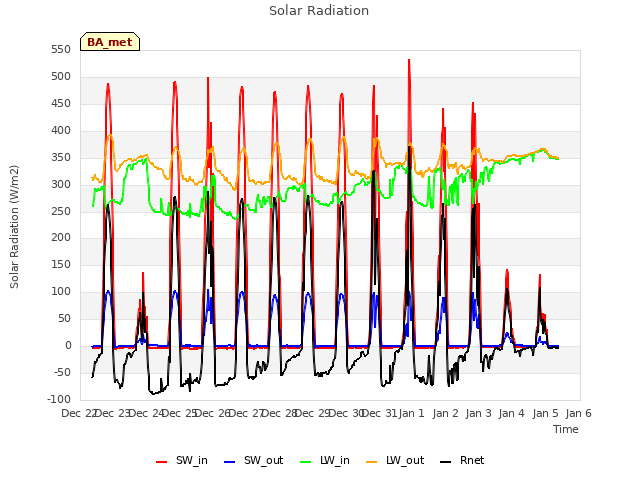Click the green LW_in legend swatch

pyautogui.click(x=306, y=462)
